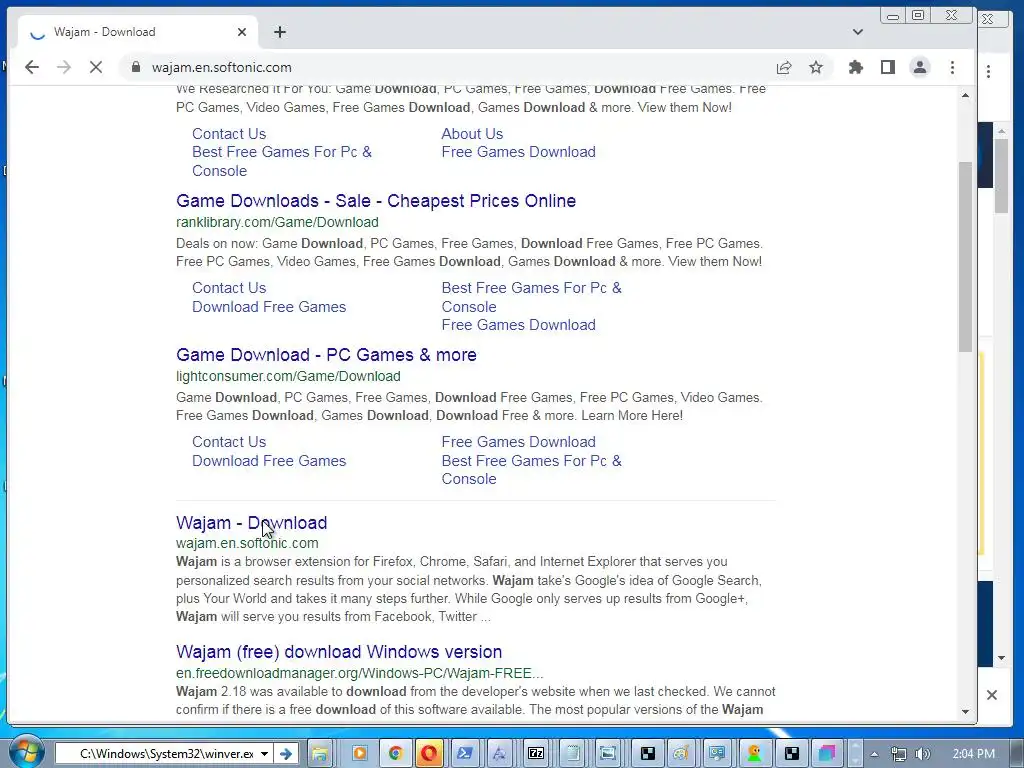Open Game Download - PC Games & more result
The height and width of the screenshot is (768, 1024).
pos(326,355)
